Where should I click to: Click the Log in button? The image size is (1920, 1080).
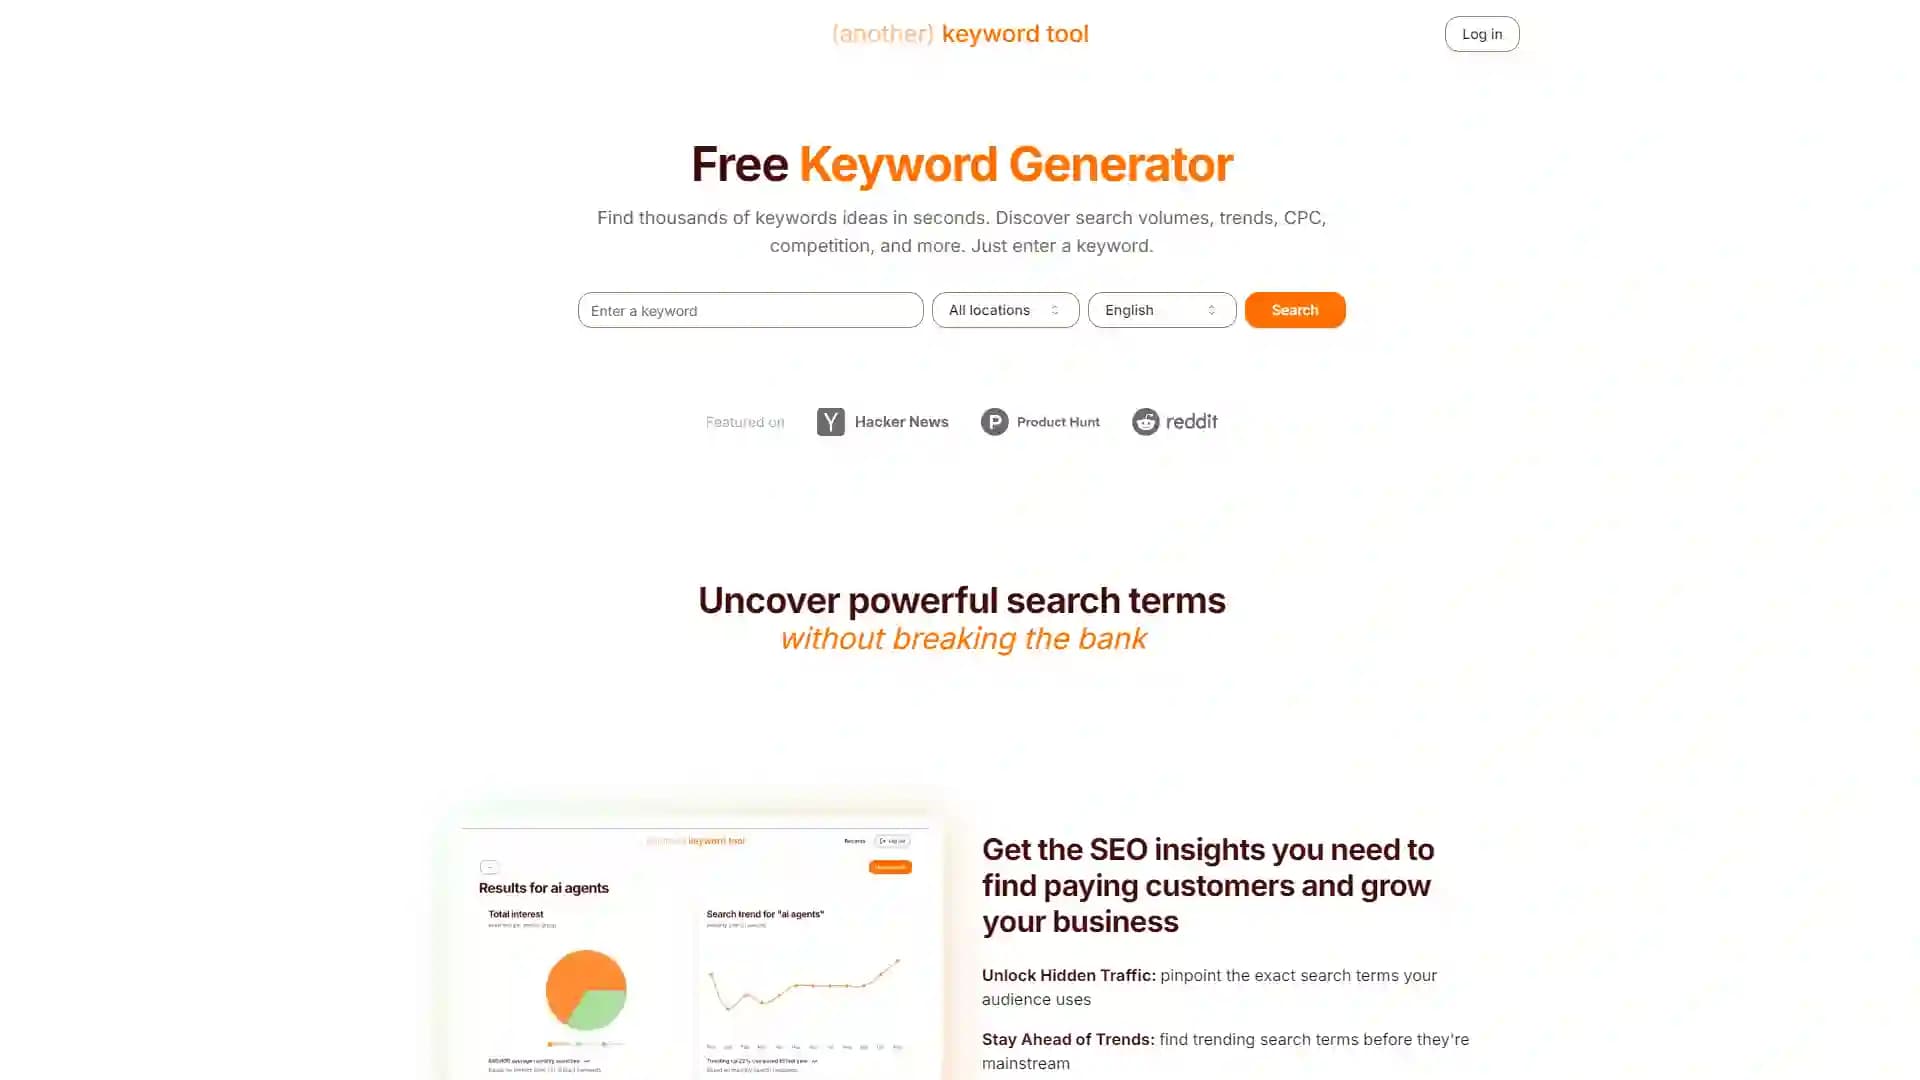[1481, 33]
